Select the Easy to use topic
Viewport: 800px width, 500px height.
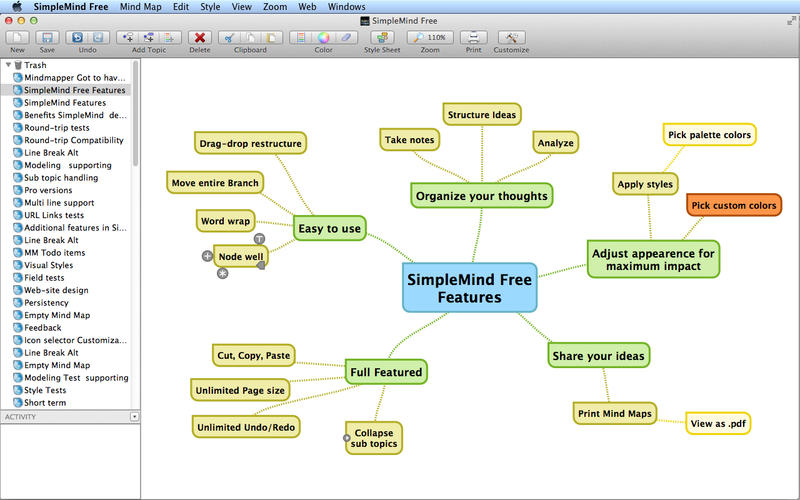(x=330, y=228)
